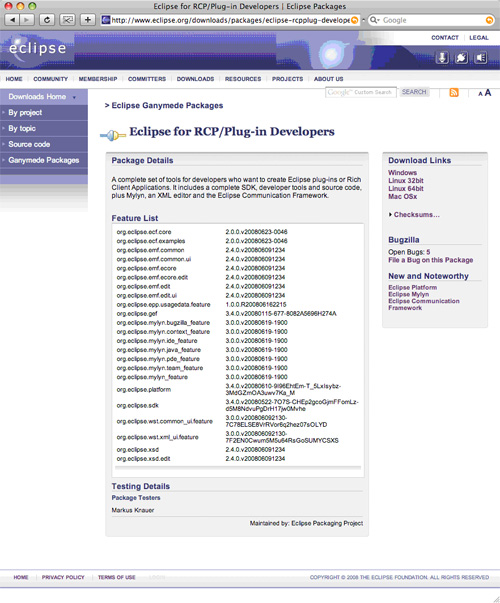Open the MEMBERSHIP nav menu item
The height and width of the screenshot is (603, 500).
98,79
